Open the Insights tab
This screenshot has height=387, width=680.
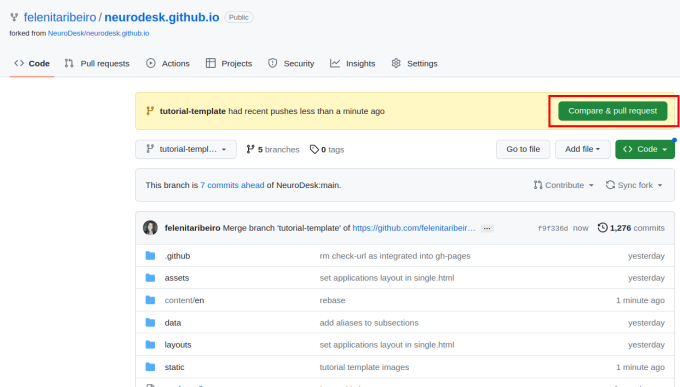pos(353,63)
